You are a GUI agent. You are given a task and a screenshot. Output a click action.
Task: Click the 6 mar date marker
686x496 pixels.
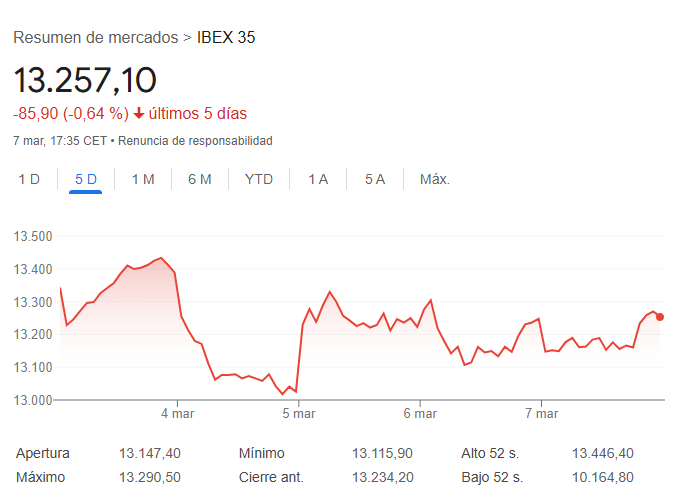(420, 413)
